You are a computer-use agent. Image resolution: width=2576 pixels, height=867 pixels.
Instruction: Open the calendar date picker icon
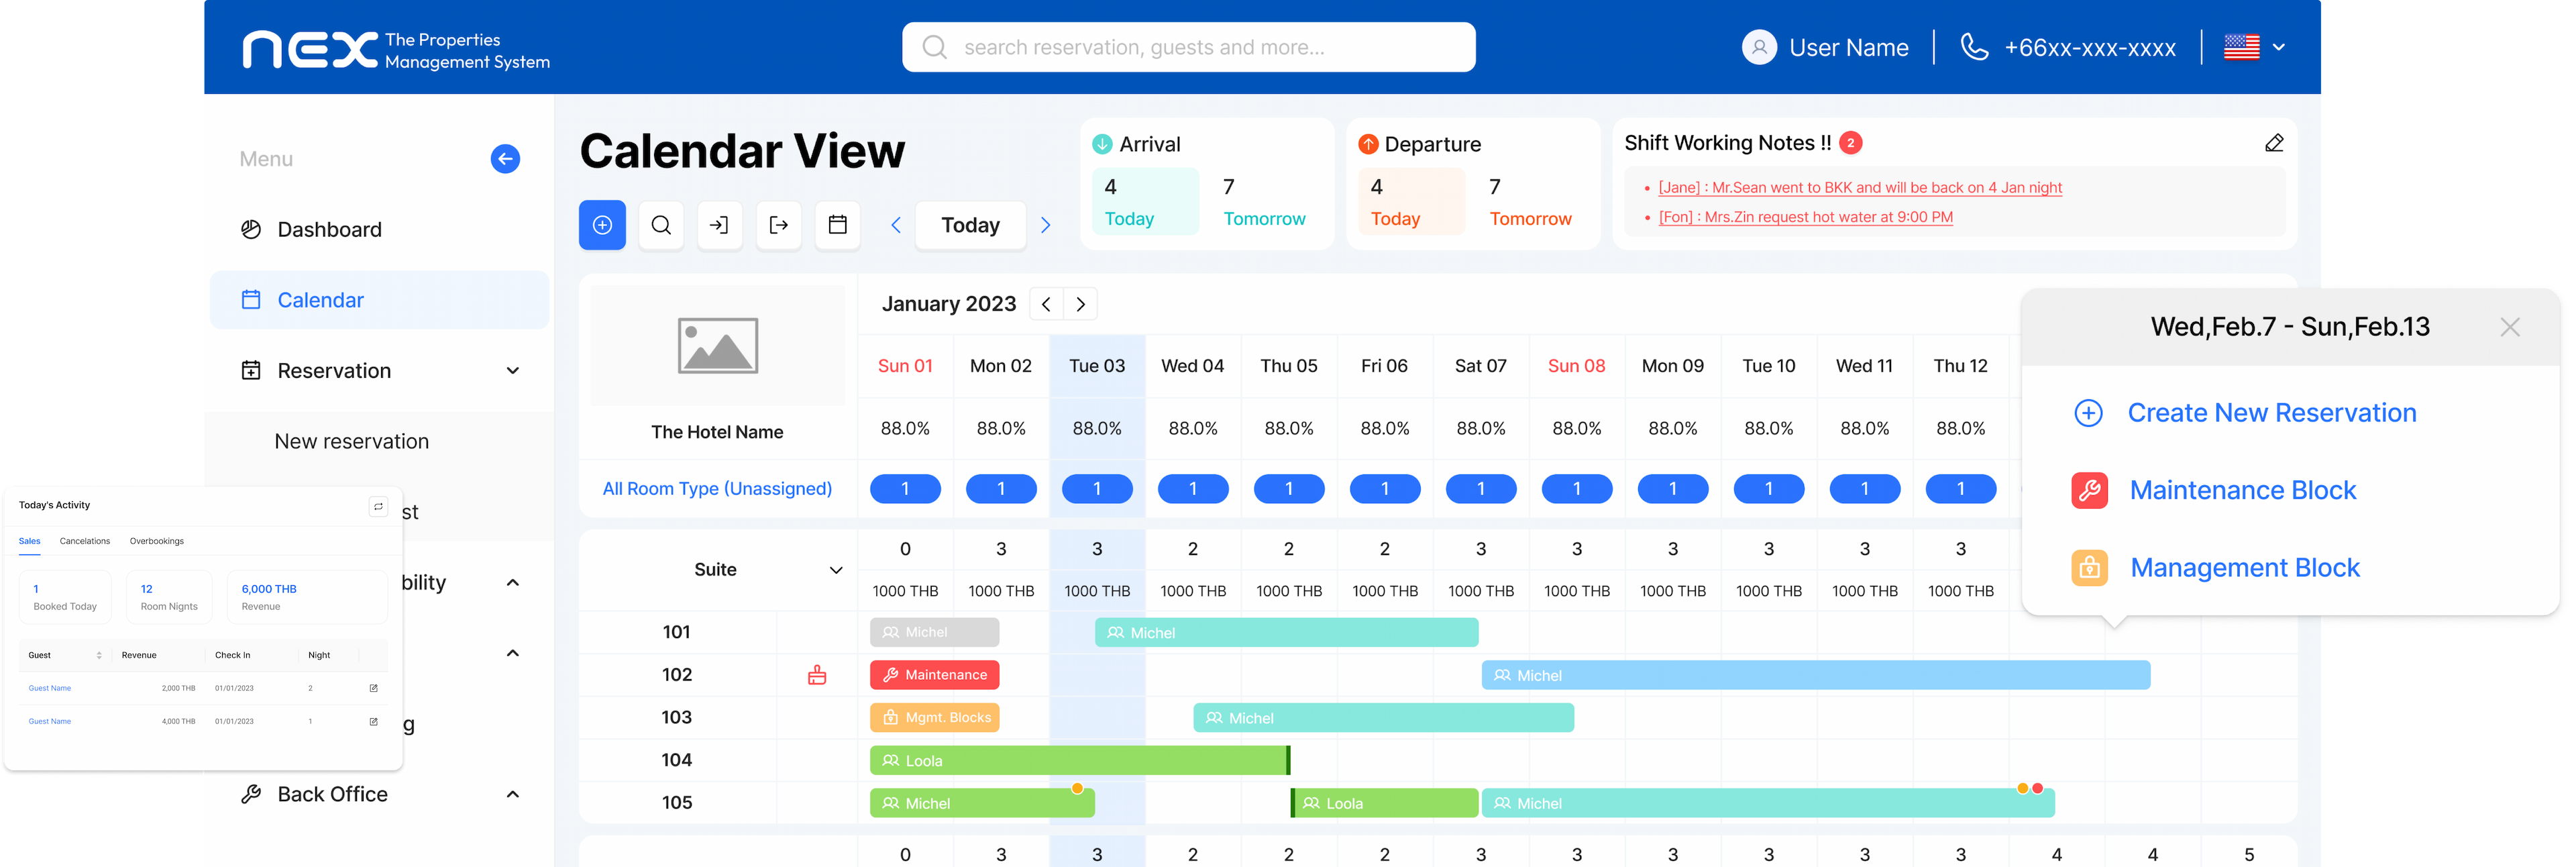837,225
